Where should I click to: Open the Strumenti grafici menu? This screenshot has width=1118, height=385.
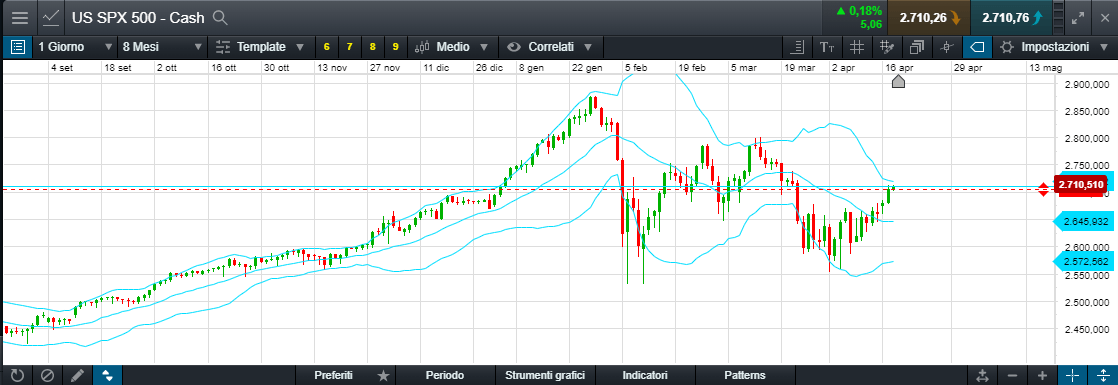545,375
